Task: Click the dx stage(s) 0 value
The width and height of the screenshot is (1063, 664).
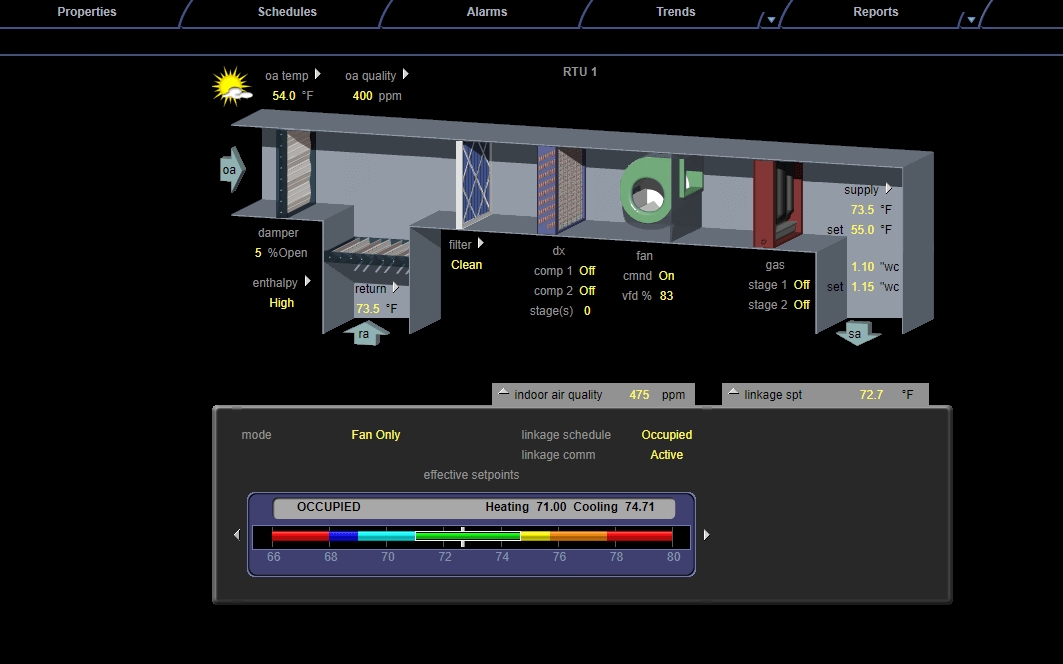Action: coord(587,311)
